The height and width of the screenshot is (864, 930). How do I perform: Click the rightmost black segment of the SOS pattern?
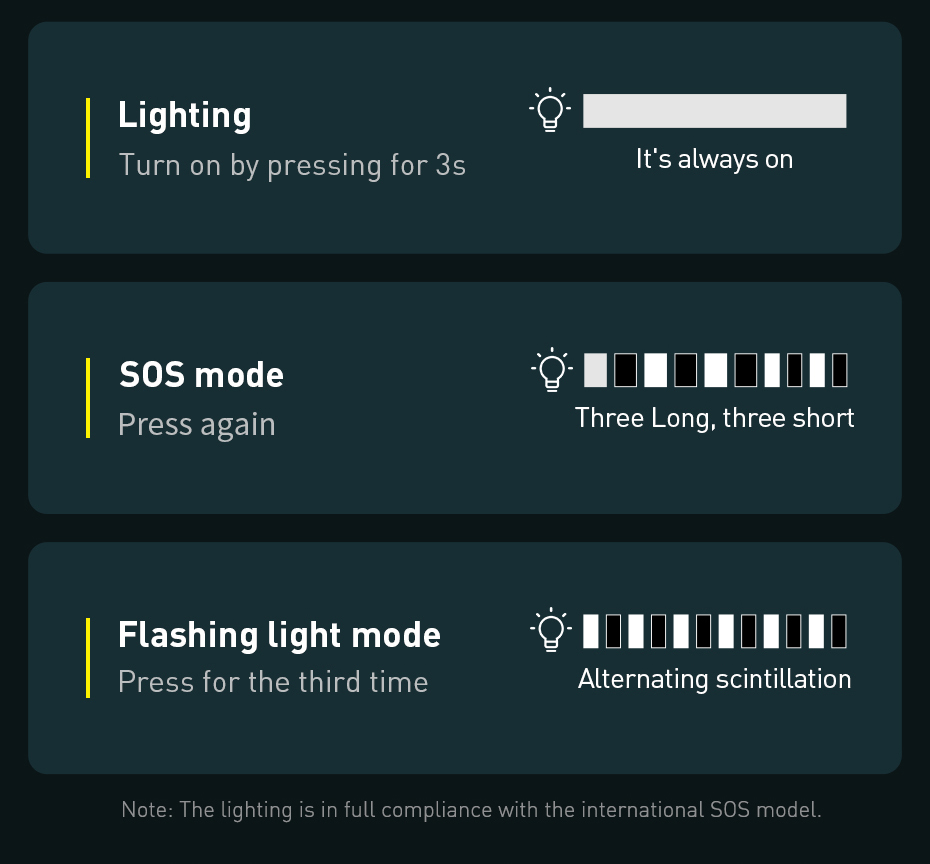pos(839,370)
